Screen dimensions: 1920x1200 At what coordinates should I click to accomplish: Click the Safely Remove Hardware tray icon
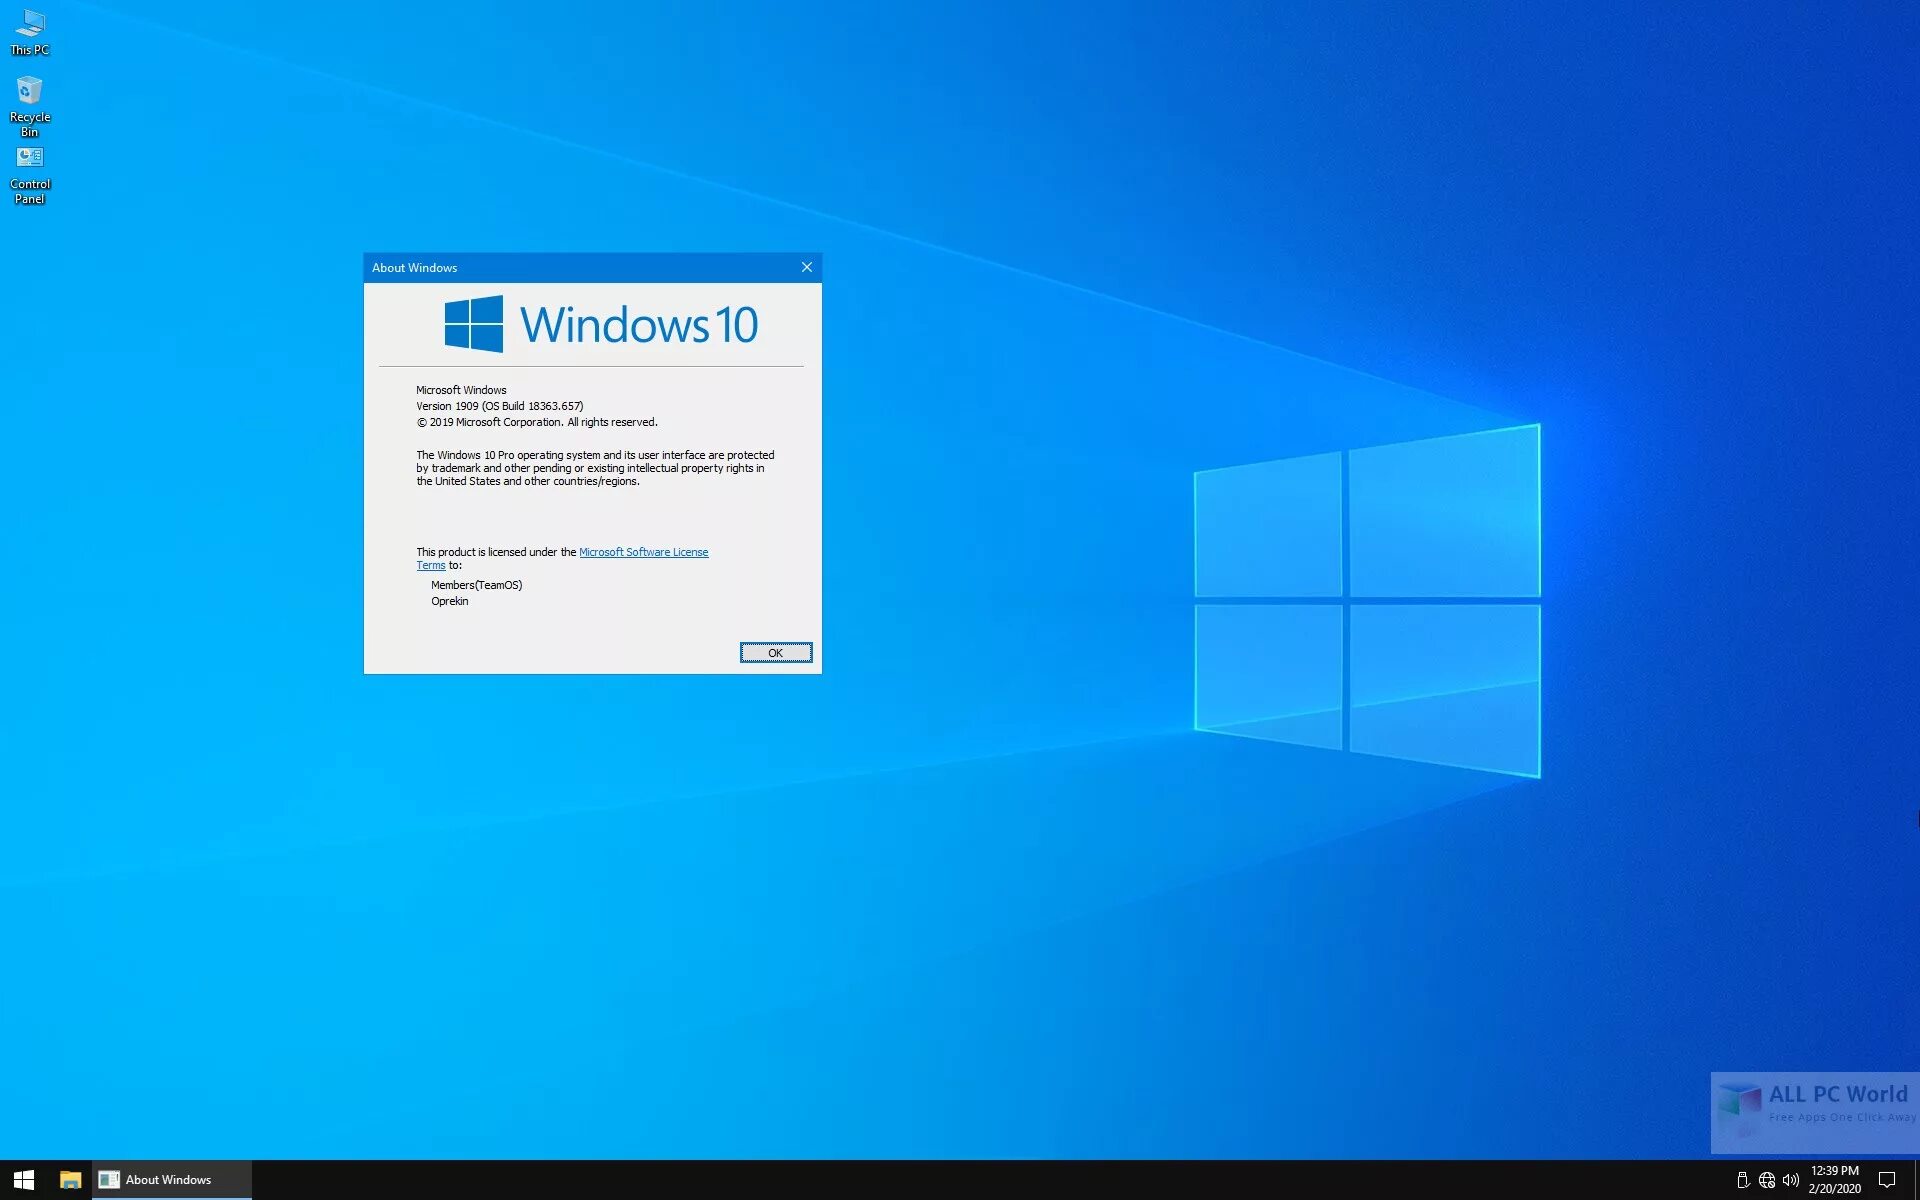1742,1179
